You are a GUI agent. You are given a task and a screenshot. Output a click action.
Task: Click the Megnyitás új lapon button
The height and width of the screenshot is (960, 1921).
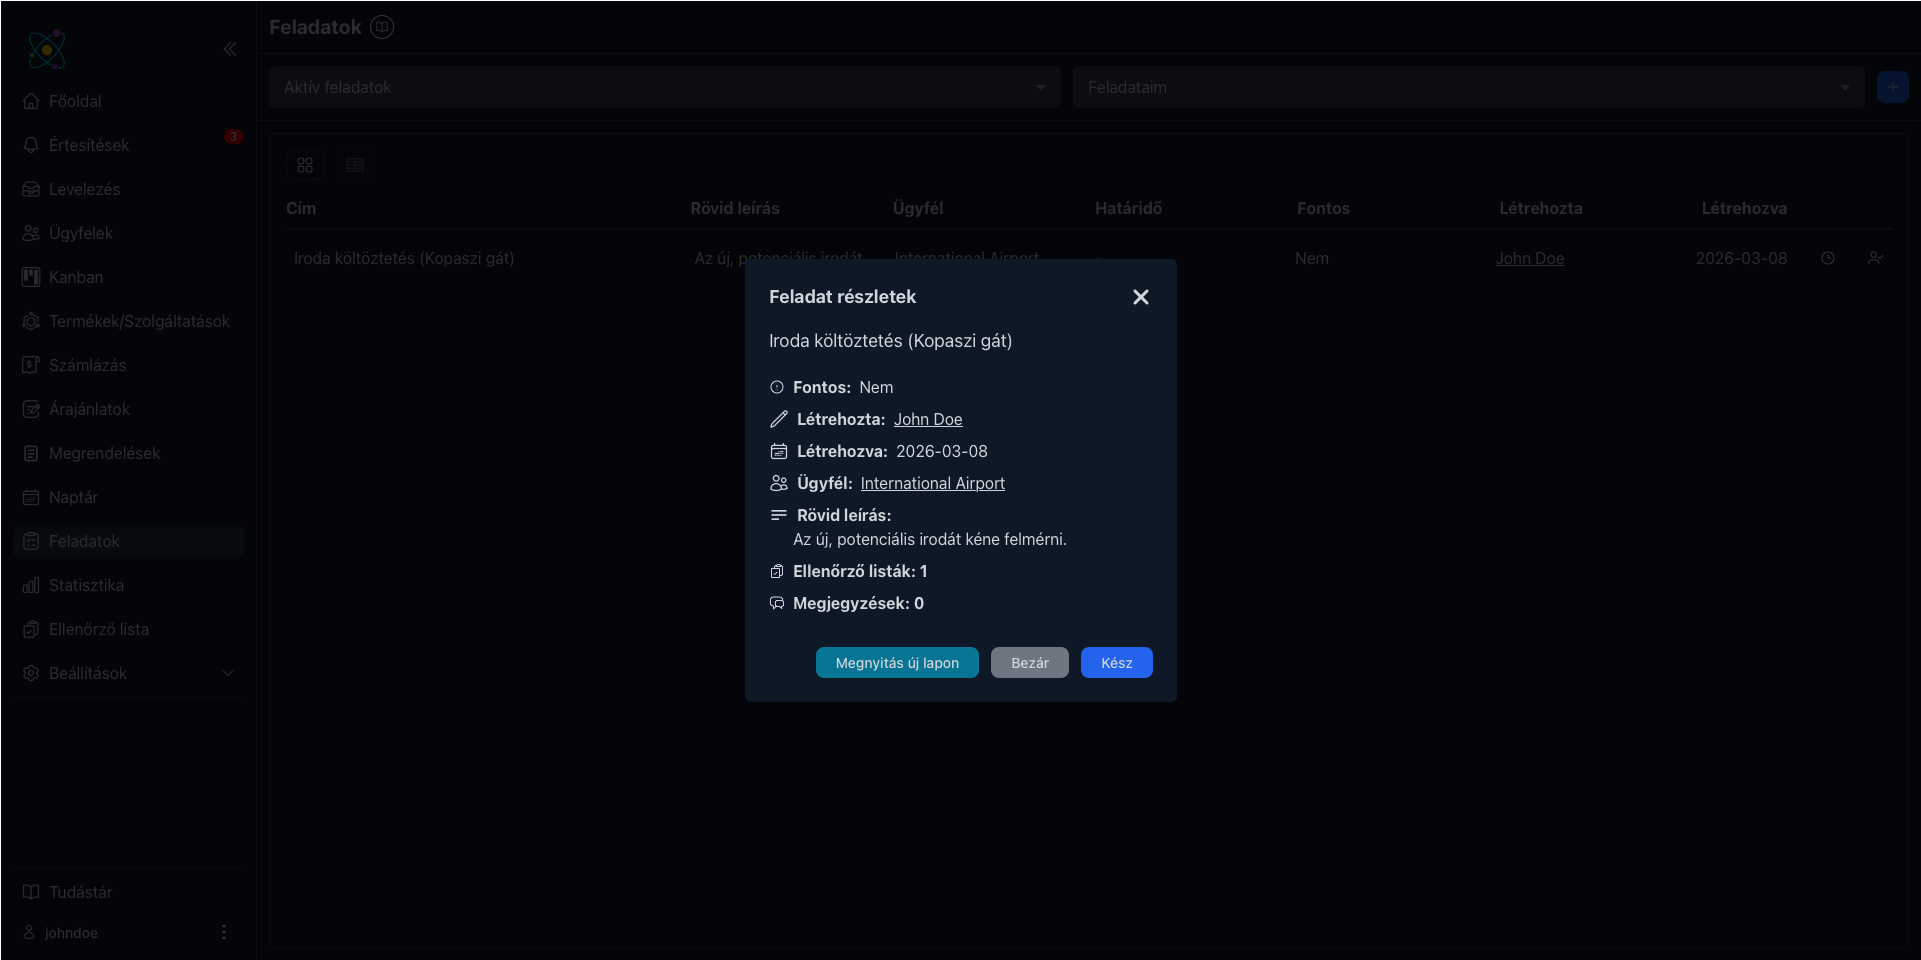pyautogui.click(x=896, y=662)
